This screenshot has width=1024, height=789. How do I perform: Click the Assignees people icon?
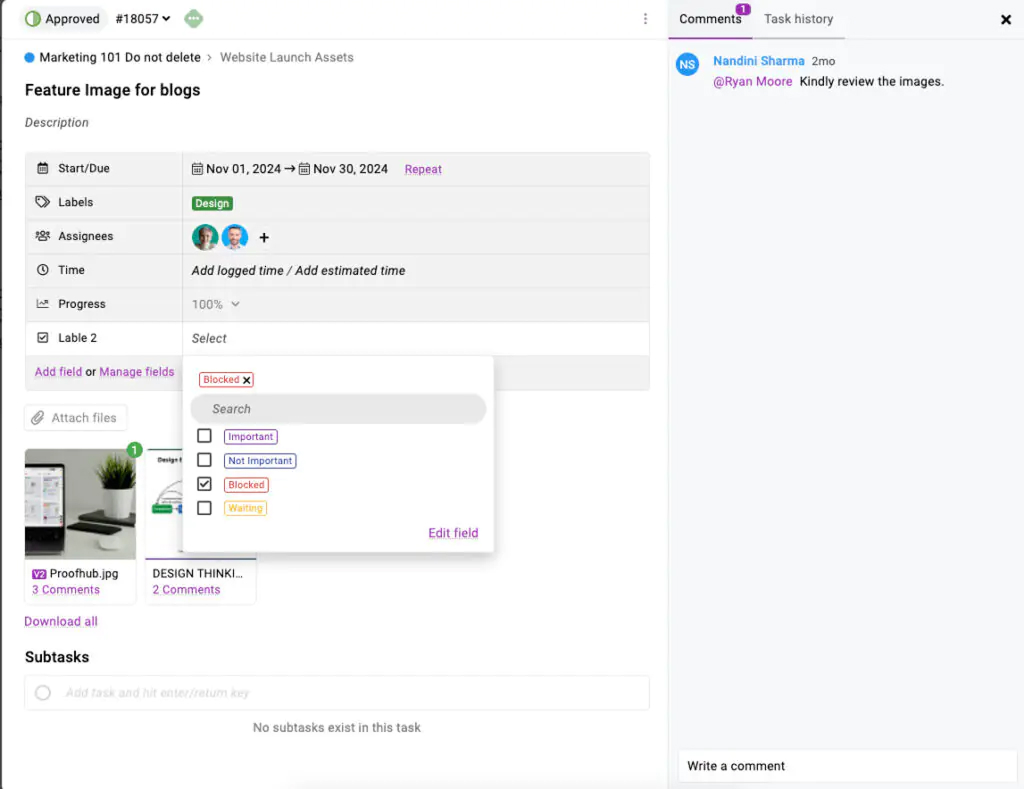(x=42, y=236)
